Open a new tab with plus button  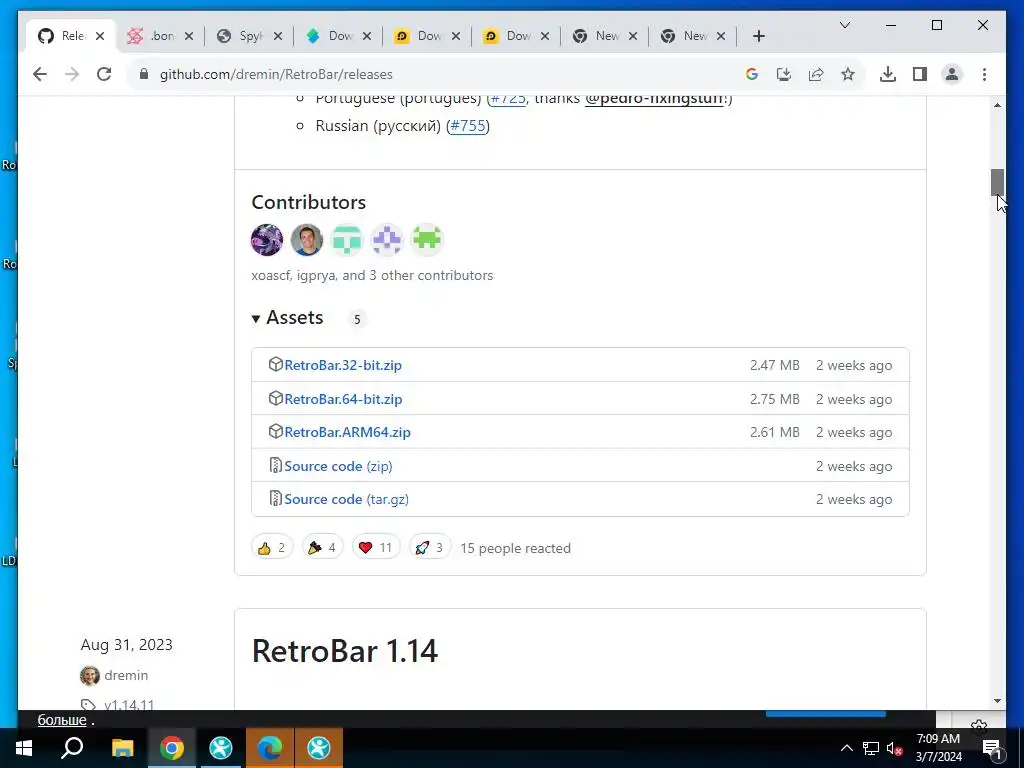tap(758, 37)
